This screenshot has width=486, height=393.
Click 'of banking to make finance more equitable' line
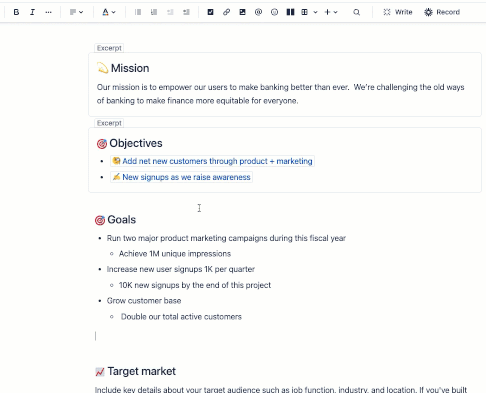pyautogui.click(x=197, y=101)
